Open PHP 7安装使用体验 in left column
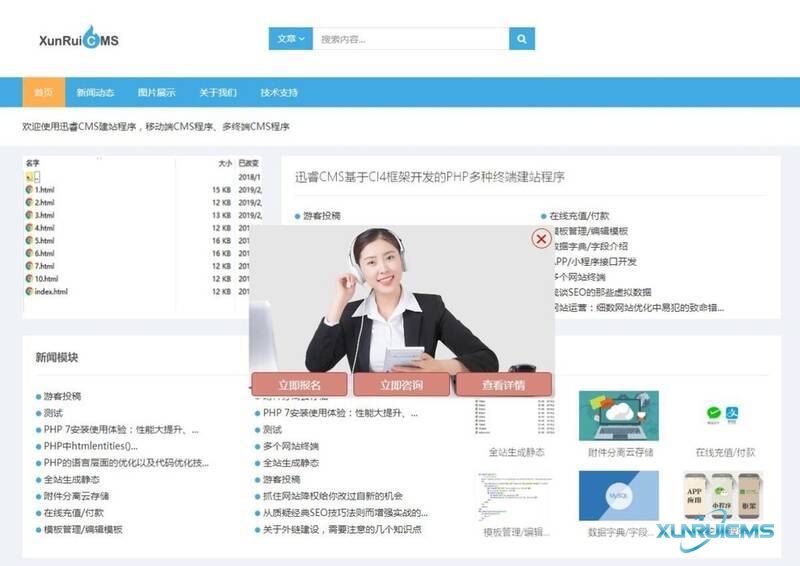The image size is (800, 566). tap(121, 429)
